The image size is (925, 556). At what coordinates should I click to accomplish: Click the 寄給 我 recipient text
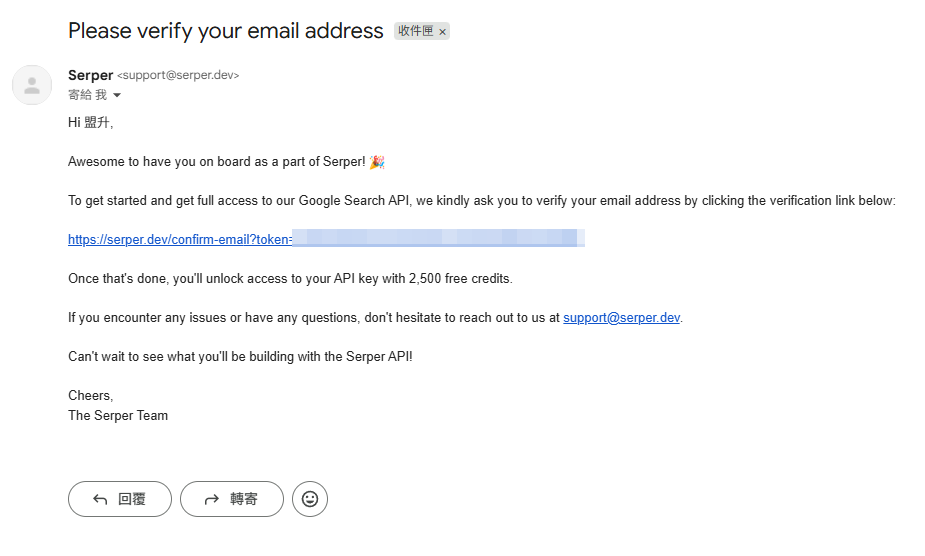[87, 95]
